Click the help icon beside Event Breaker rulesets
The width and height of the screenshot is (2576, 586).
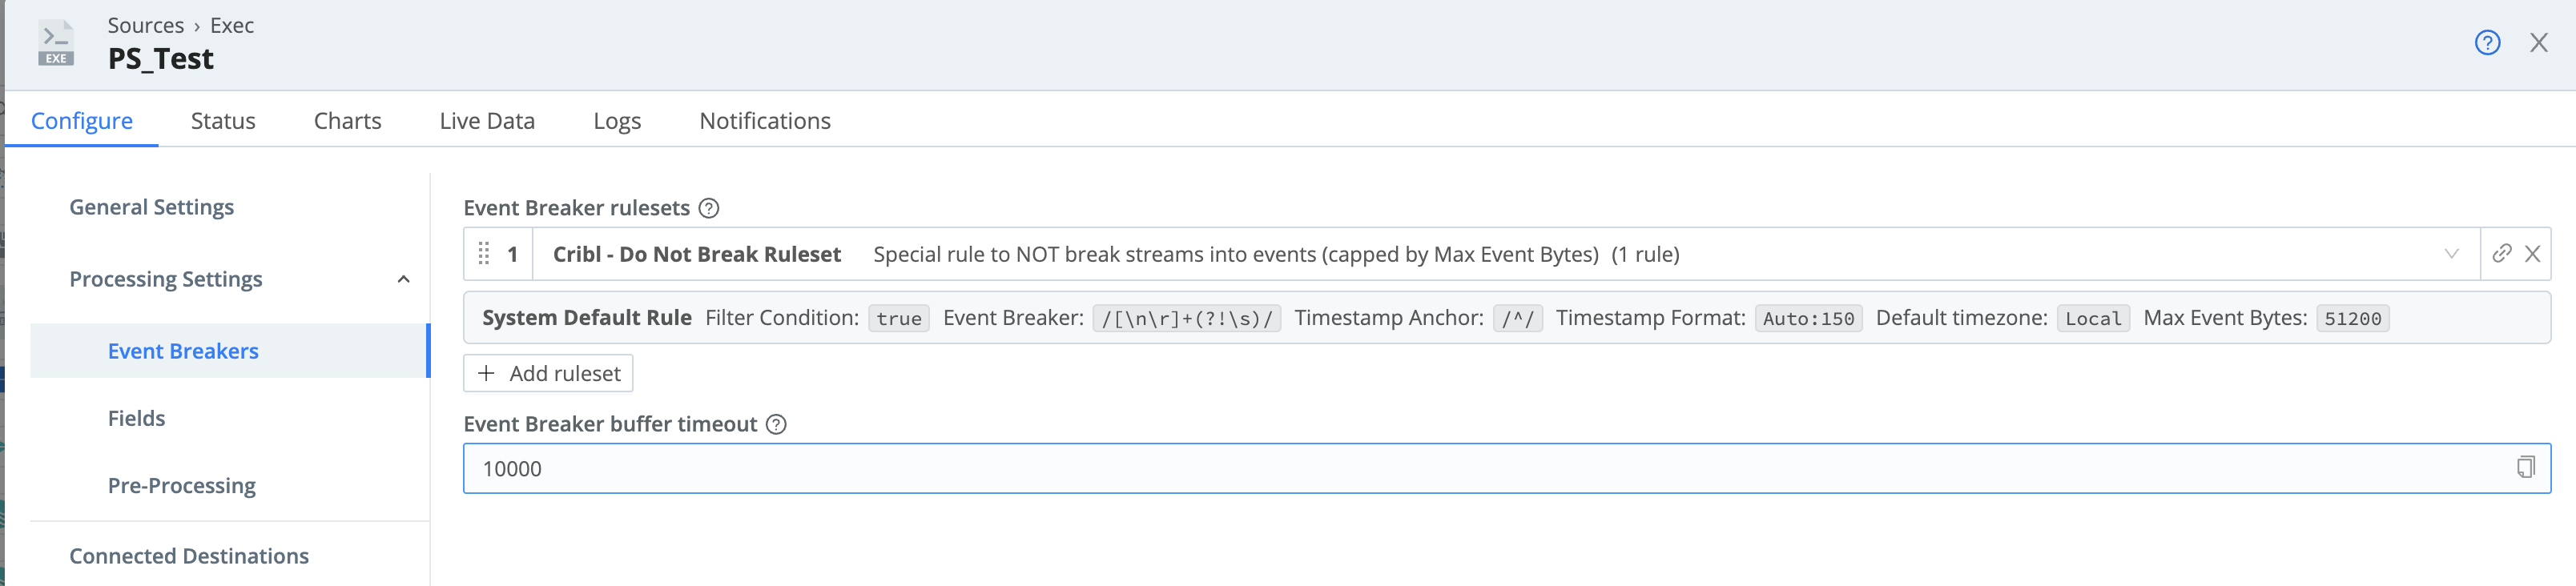tap(708, 208)
